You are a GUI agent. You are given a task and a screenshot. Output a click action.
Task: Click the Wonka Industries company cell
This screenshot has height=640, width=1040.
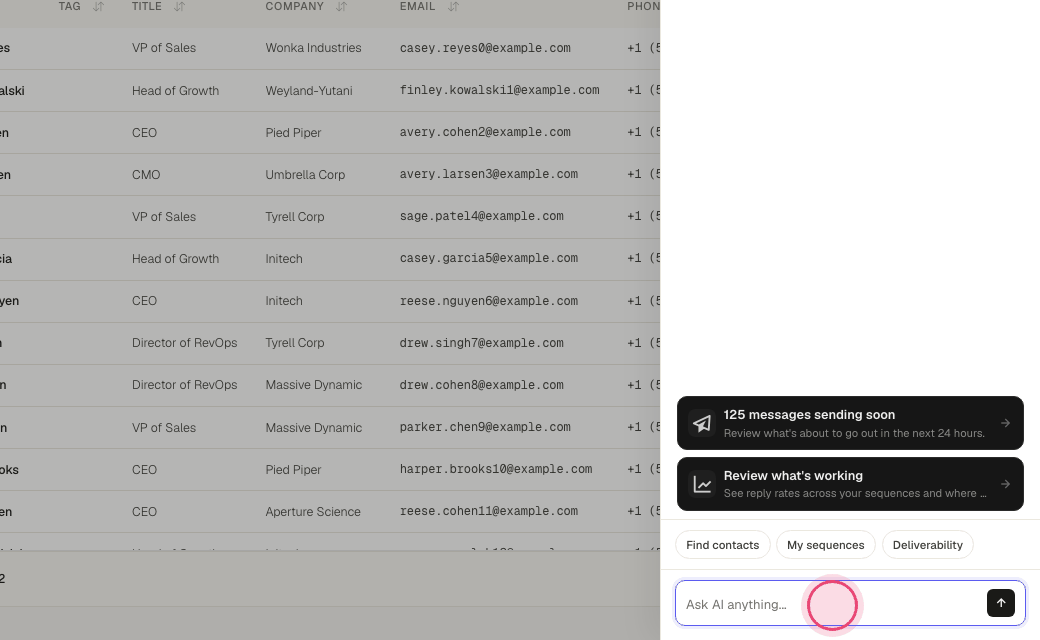[313, 48]
